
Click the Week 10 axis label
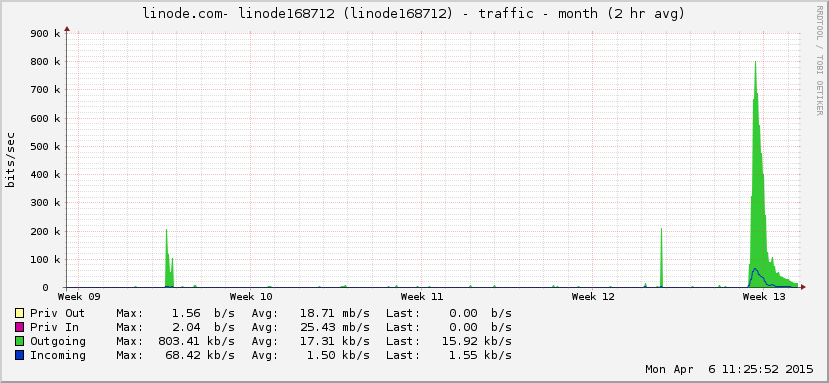251,297
